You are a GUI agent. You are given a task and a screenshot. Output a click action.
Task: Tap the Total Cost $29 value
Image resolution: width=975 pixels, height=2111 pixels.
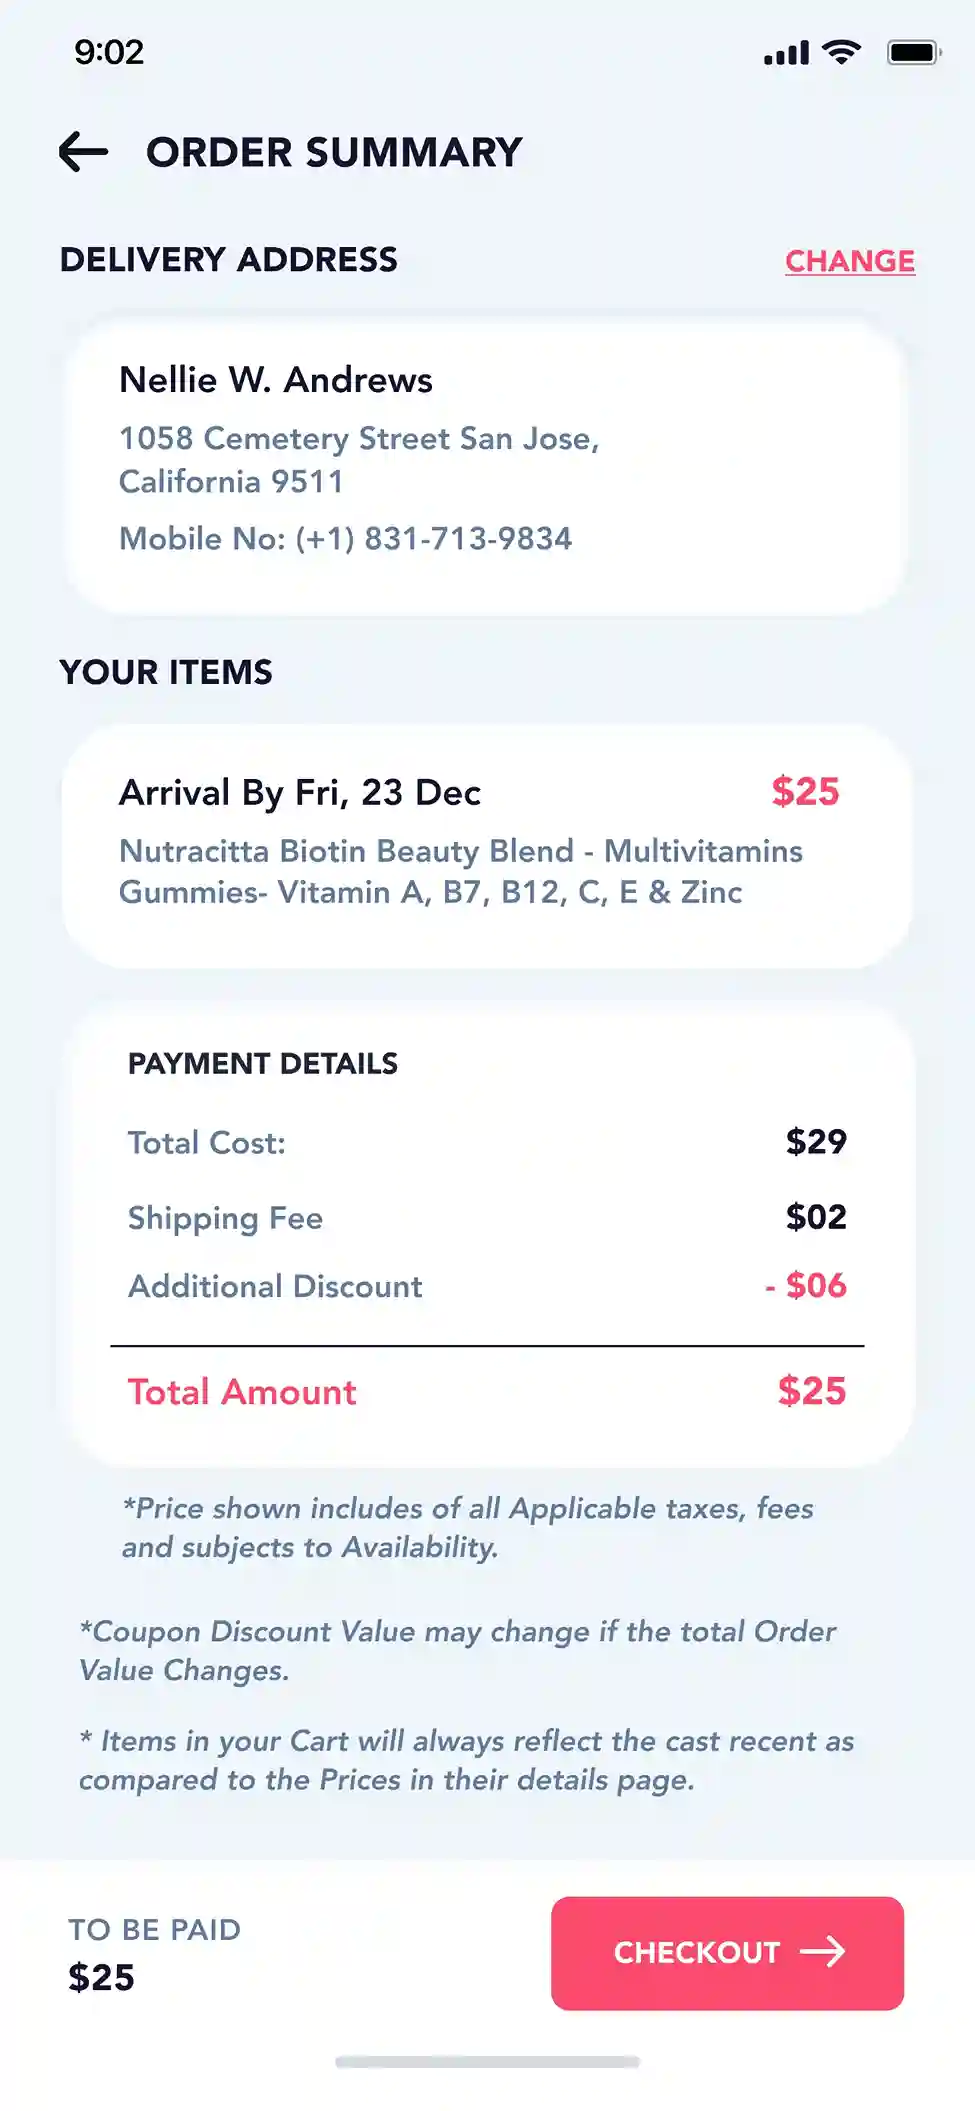point(816,1142)
